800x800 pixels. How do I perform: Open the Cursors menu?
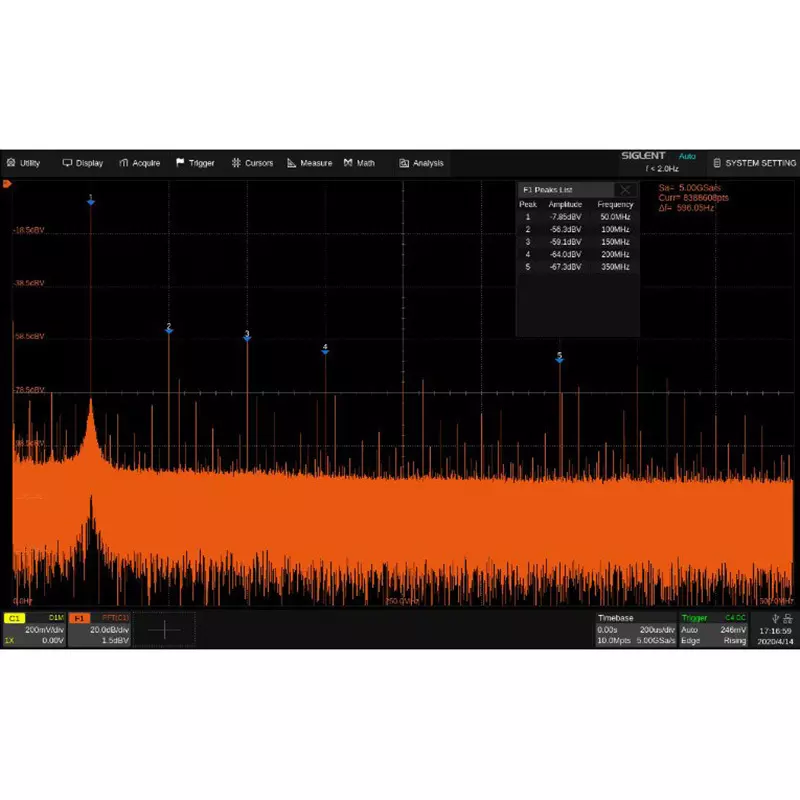point(252,163)
